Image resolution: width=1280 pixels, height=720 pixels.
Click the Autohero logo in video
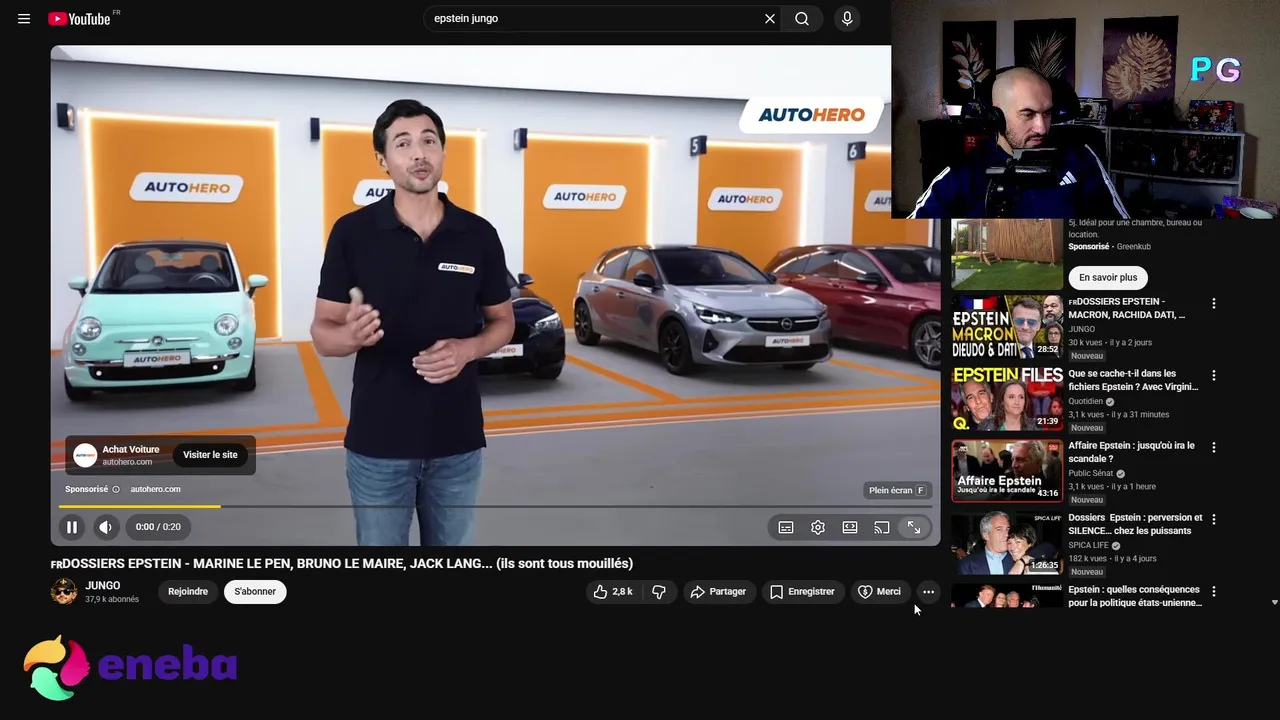pos(811,115)
